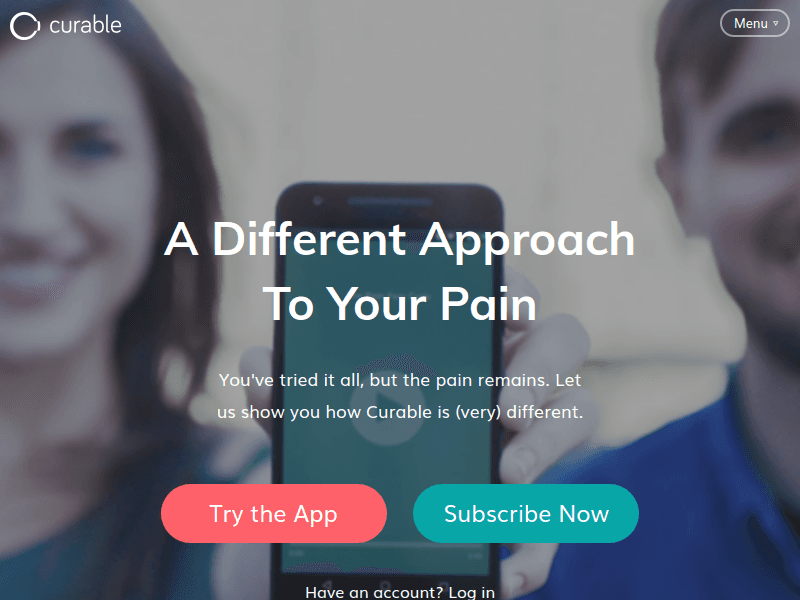Follow the Log in link
Image resolution: width=800 pixels, height=600 pixels.
click(471, 592)
